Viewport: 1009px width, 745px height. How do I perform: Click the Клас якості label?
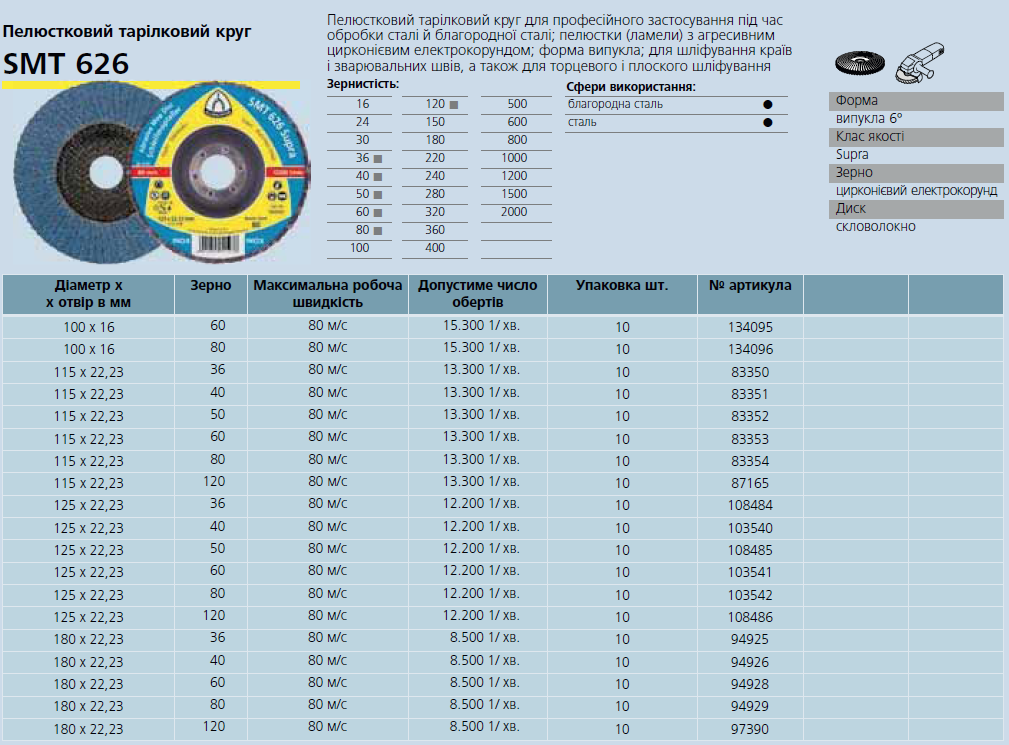click(870, 136)
